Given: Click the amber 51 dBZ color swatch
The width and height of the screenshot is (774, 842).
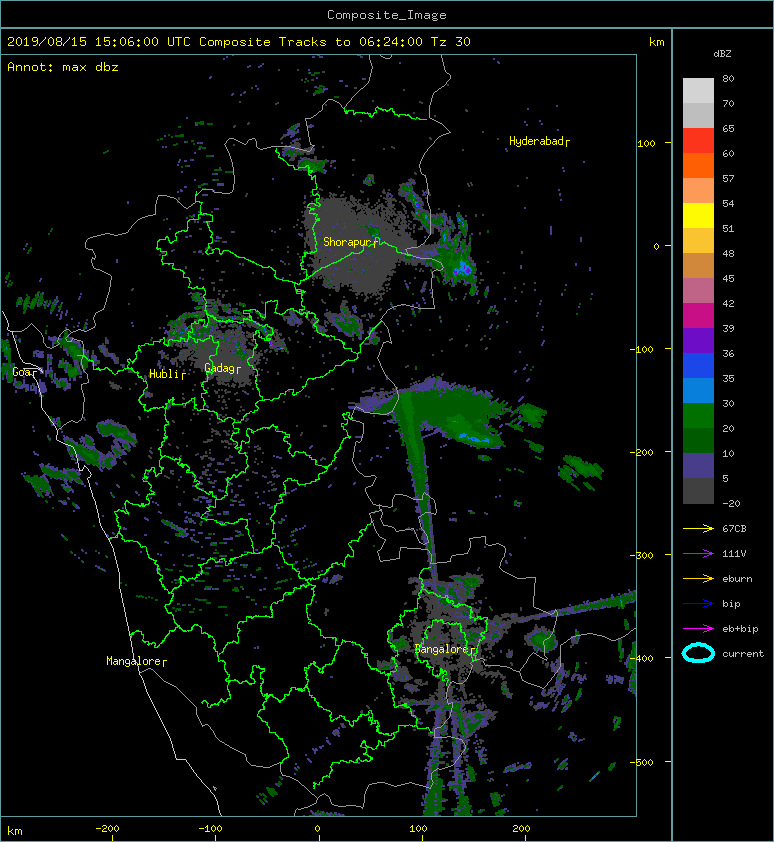Looking at the screenshot, I should (x=698, y=241).
